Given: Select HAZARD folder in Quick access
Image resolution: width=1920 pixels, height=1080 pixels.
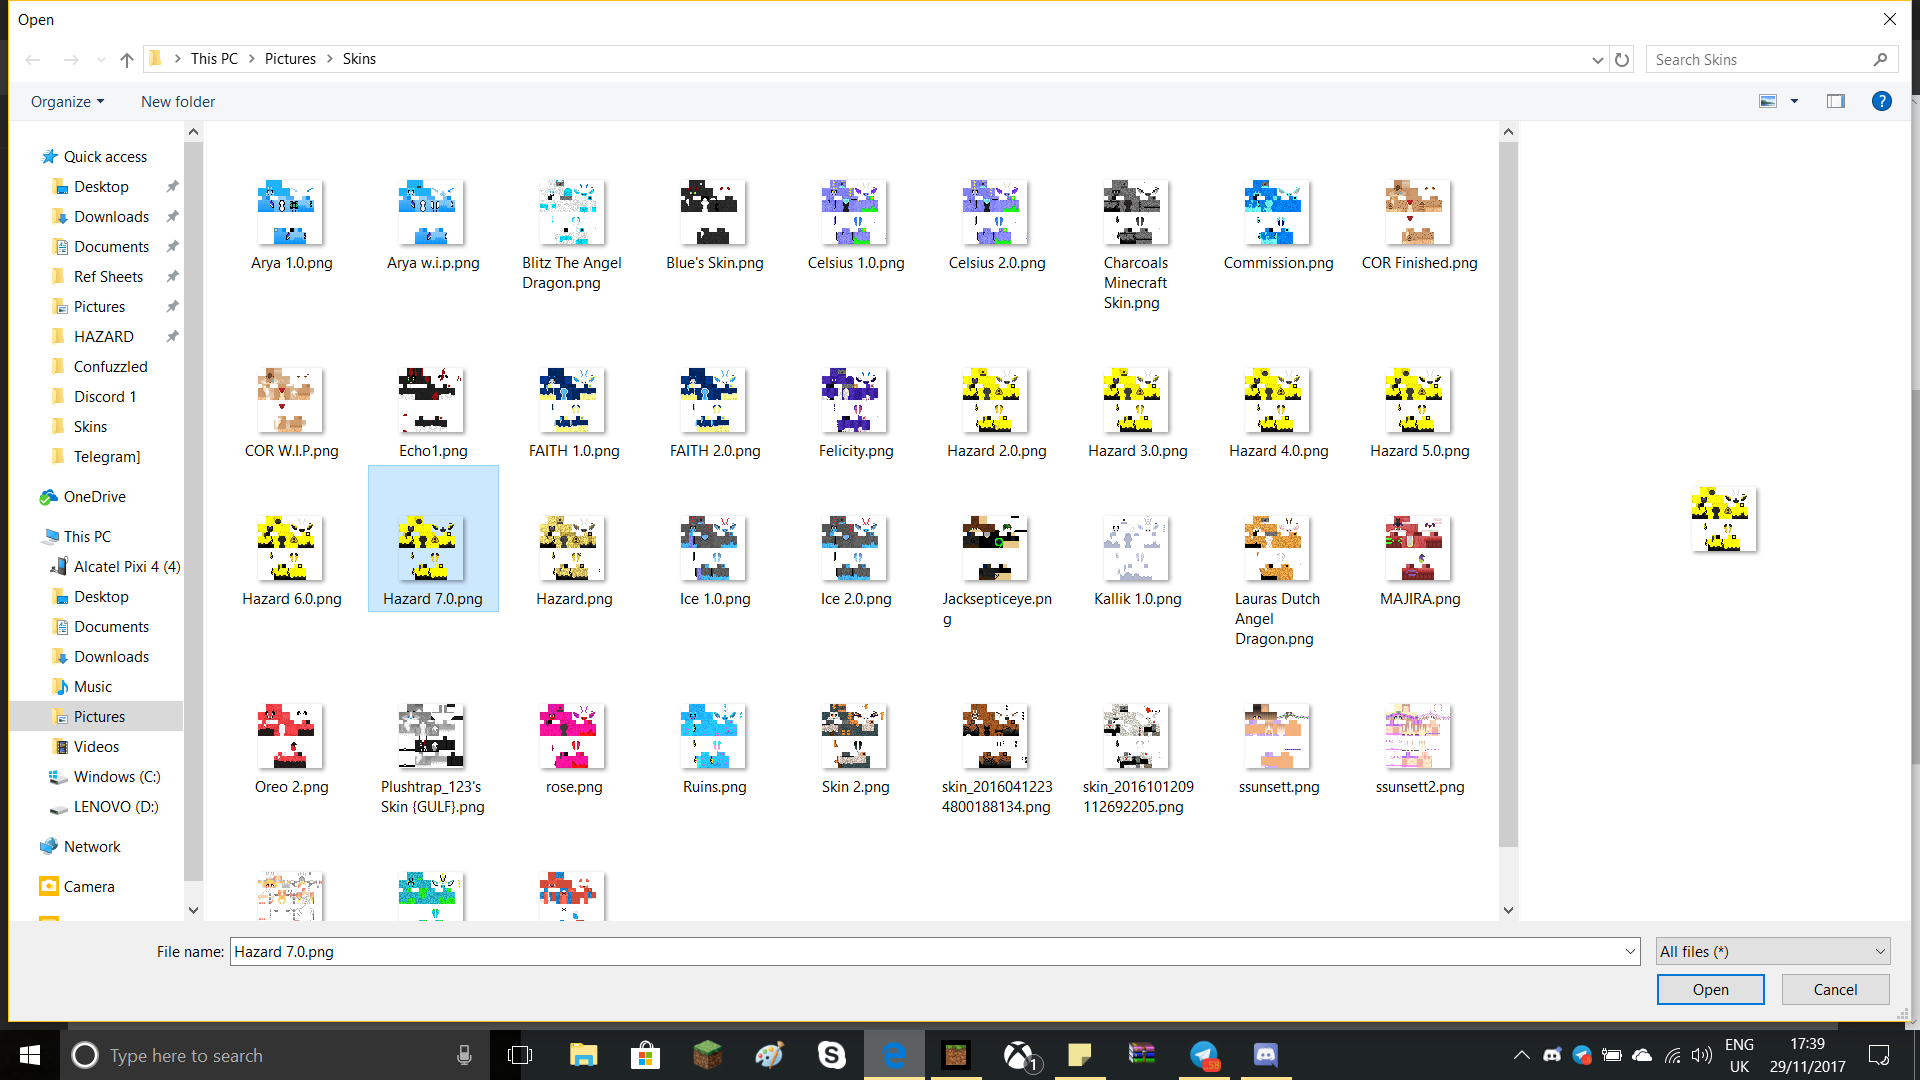Looking at the screenshot, I should tap(103, 337).
